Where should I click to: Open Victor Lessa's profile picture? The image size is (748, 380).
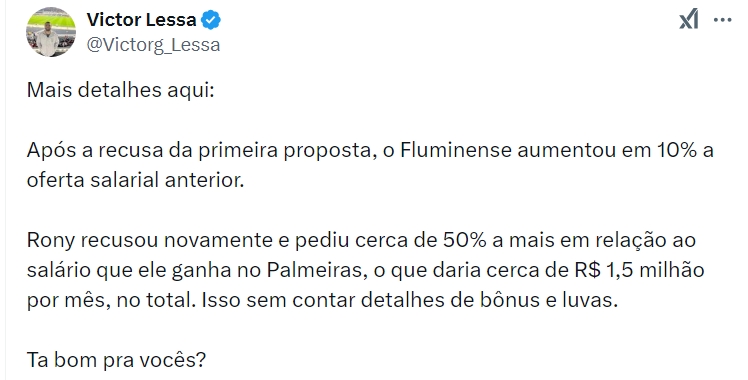click(51, 32)
